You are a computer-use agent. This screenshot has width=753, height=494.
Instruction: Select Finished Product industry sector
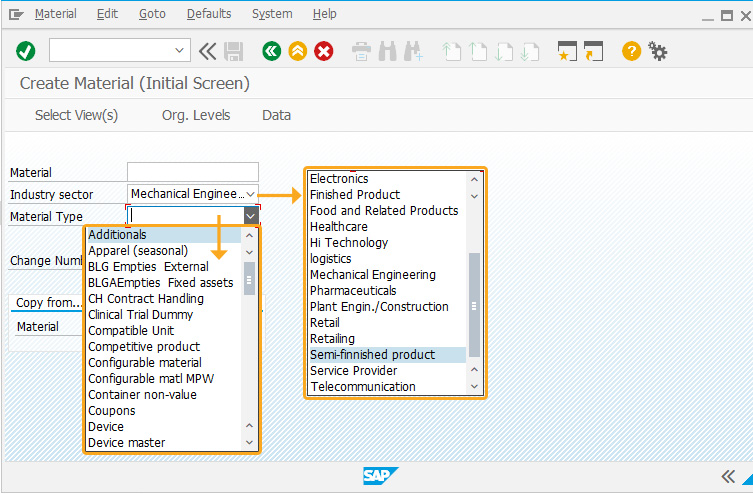click(x=387, y=194)
